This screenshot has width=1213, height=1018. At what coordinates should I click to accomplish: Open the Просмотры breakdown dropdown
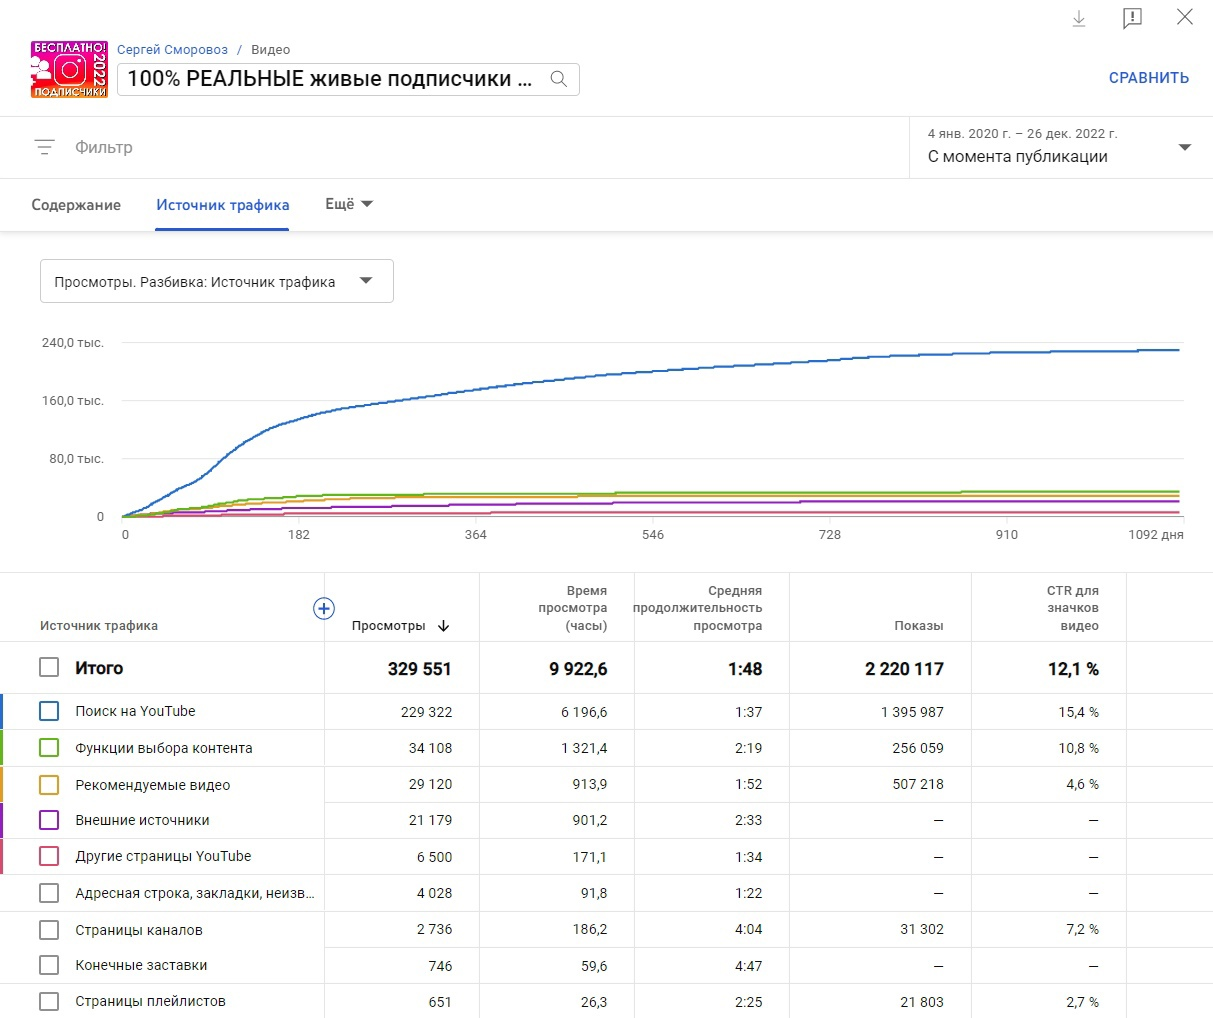(x=216, y=281)
